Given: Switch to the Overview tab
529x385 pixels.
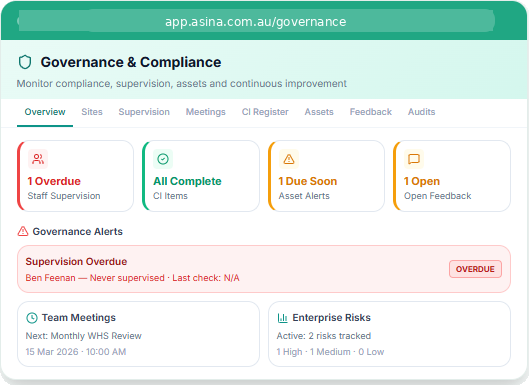Looking at the screenshot, I should click(45, 112).
